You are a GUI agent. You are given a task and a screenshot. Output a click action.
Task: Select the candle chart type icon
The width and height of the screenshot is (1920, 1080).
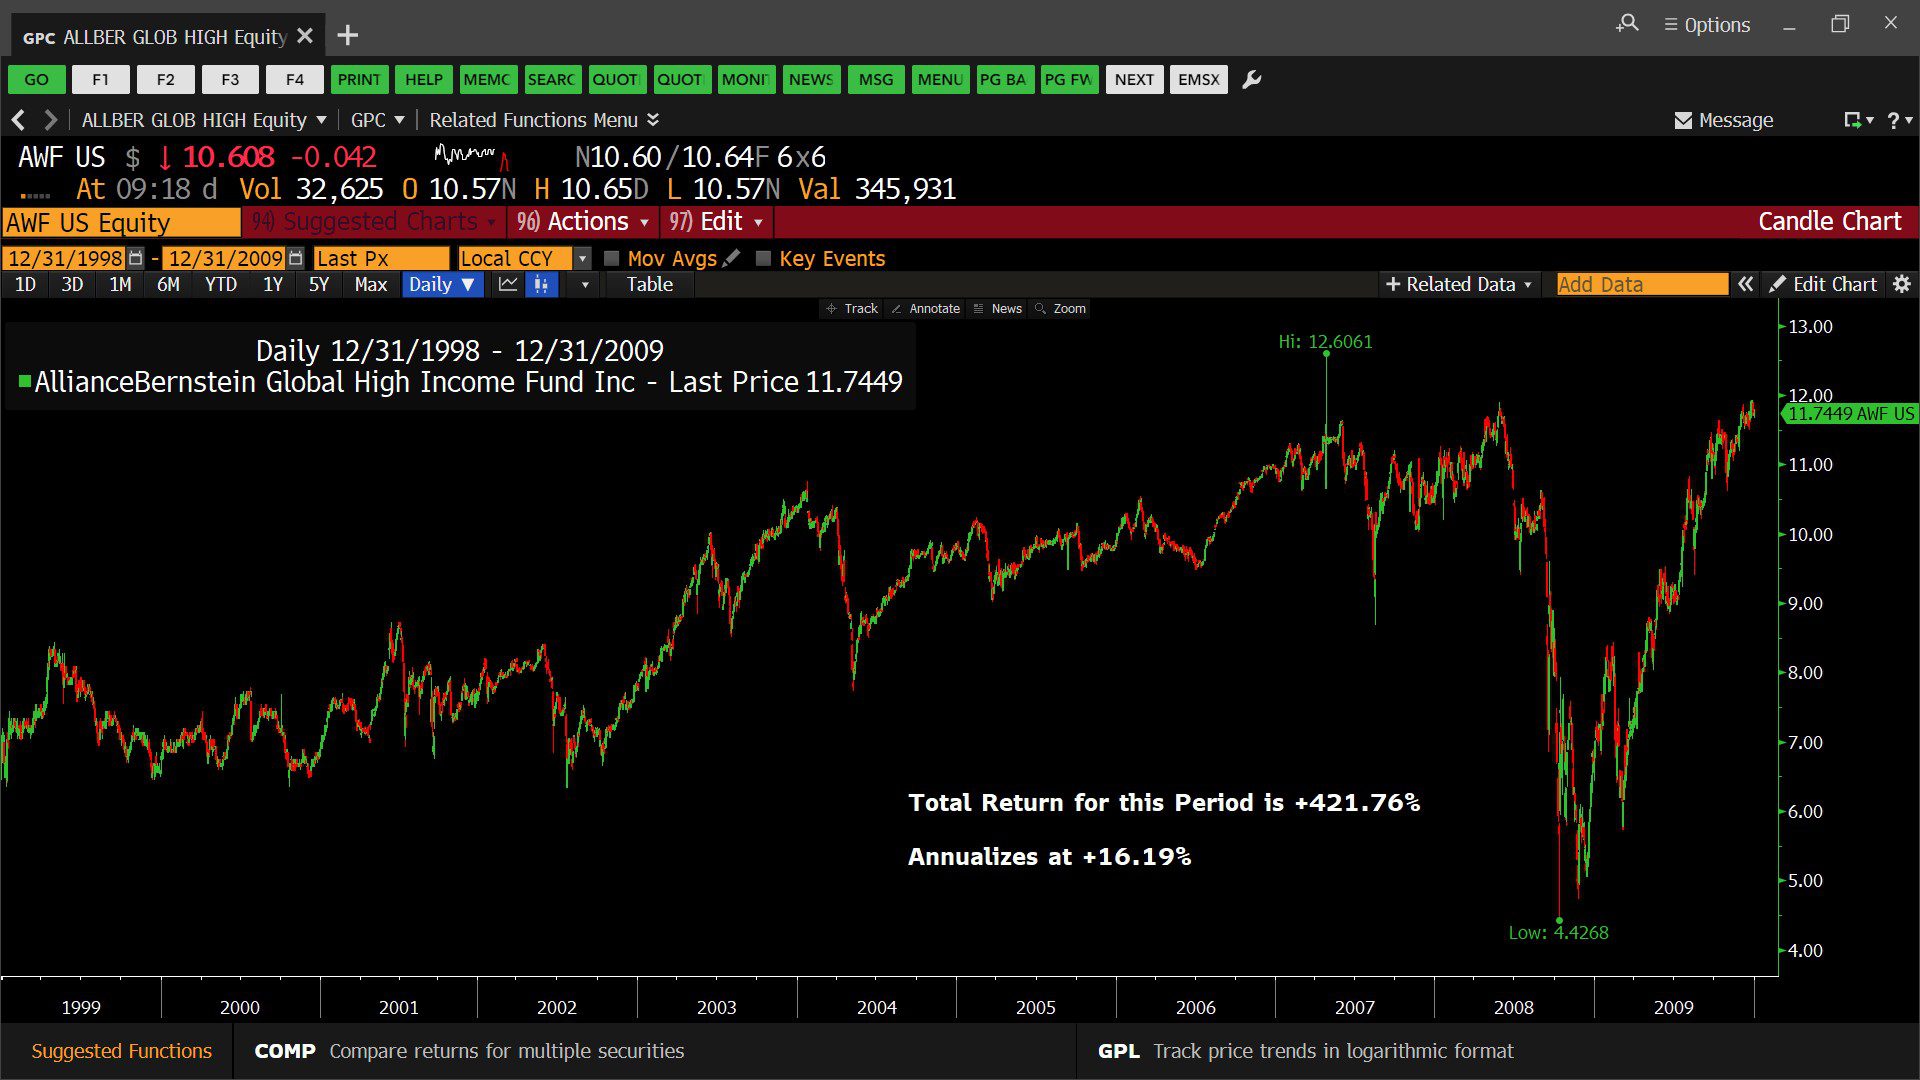541,285
